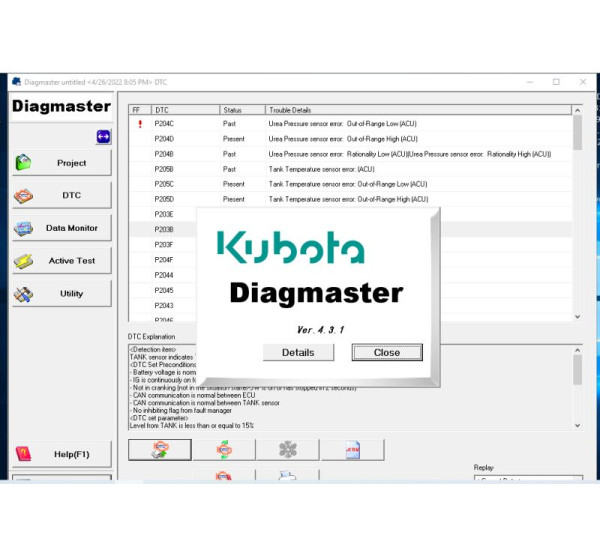
Task: Open the DTC section in sidebar
Action: pos(61,195)
